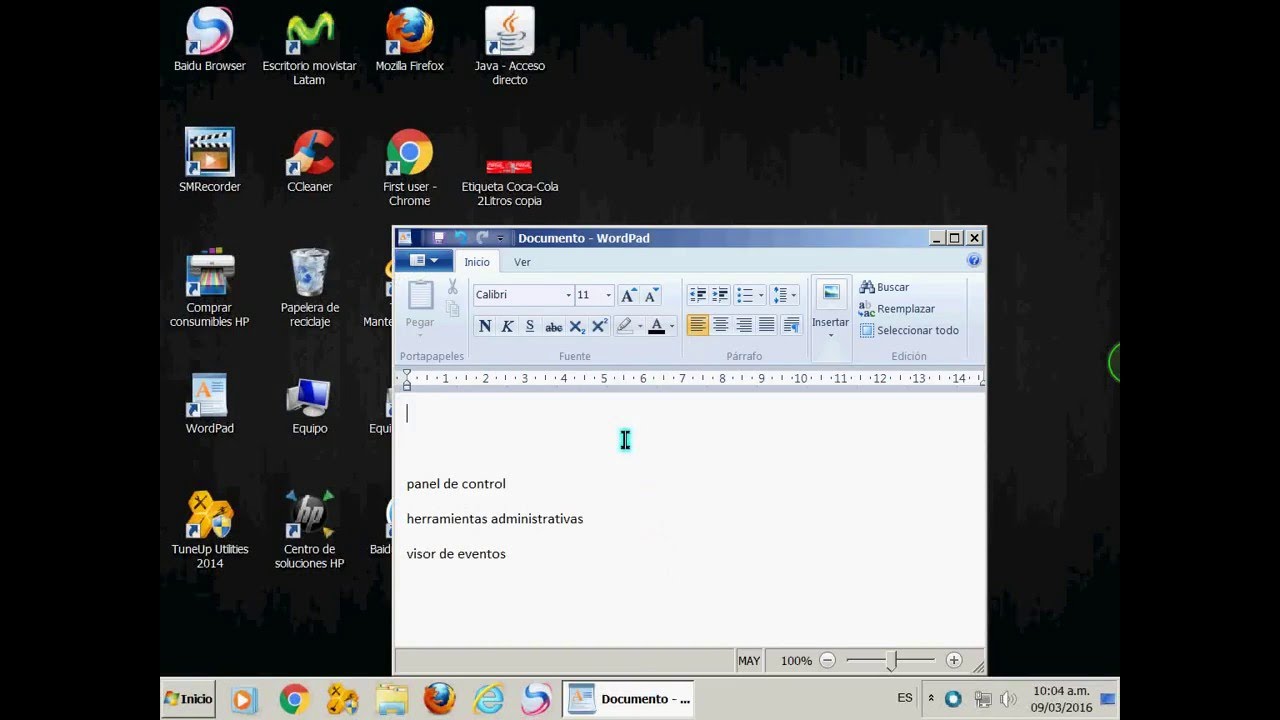Shrink font size with the smaller A icon
This screenshot has height=720, width=1280.
point(651,295)
